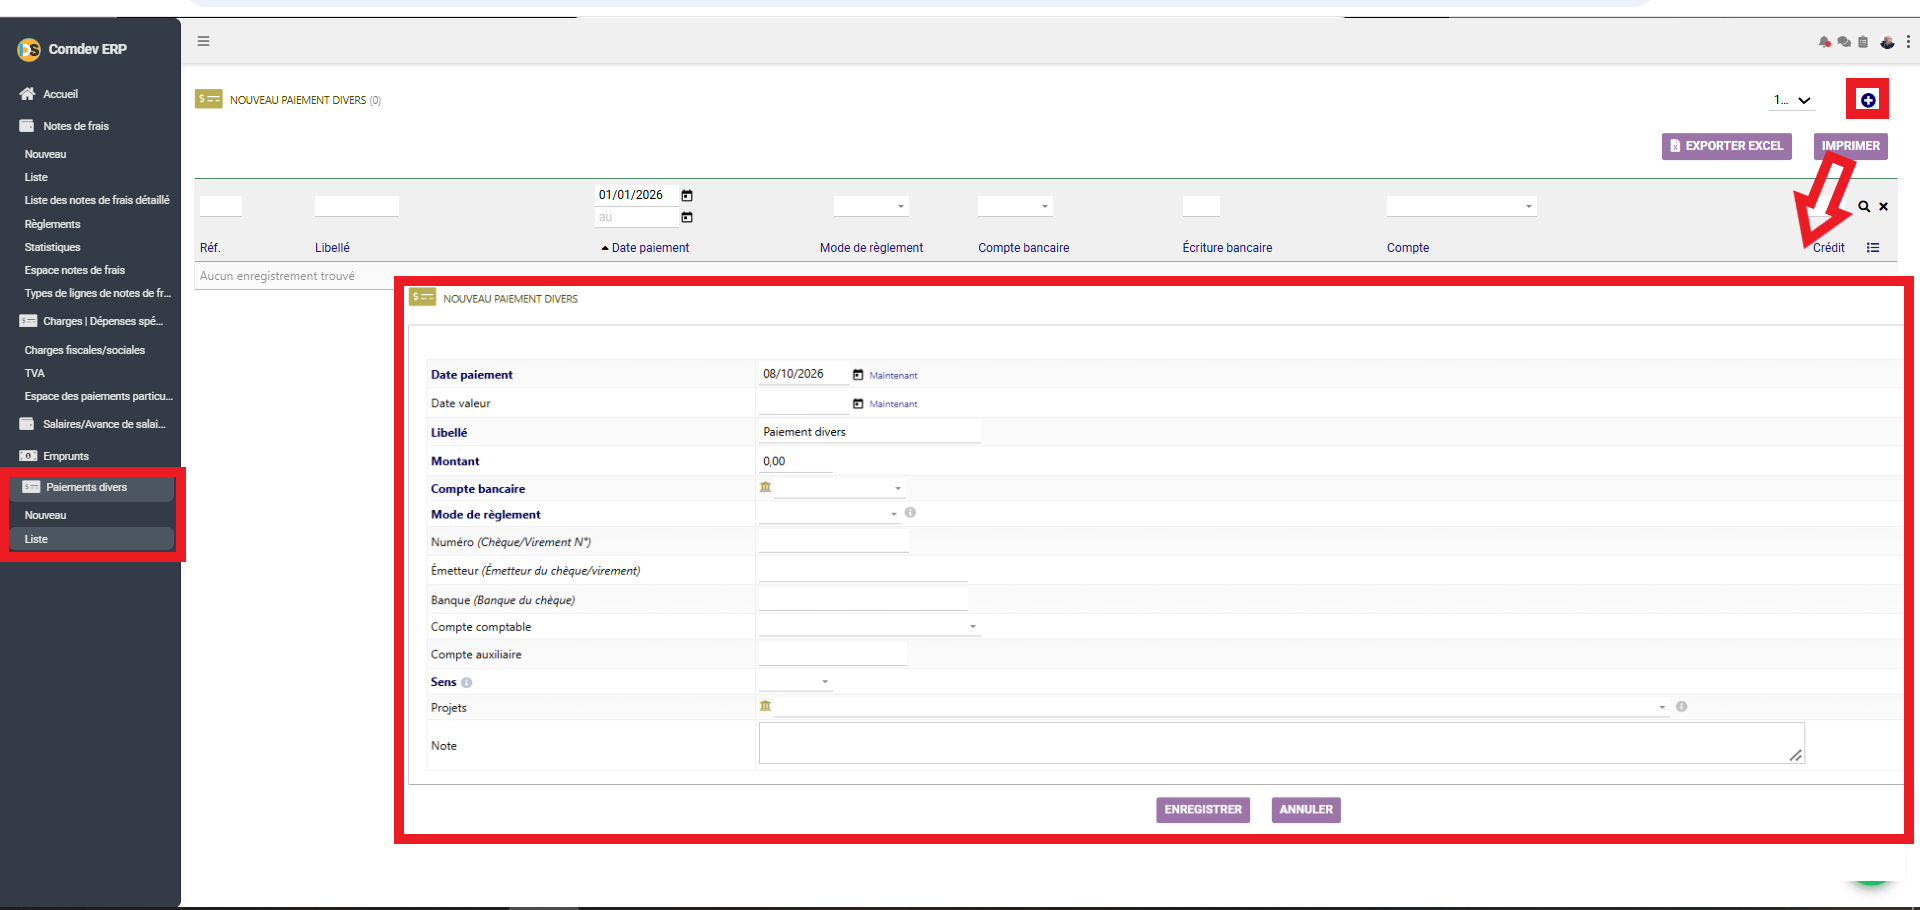Viewport: 1920px width, 910px height.
Task: Open Règlements in the sidebar
Action: 52,224
